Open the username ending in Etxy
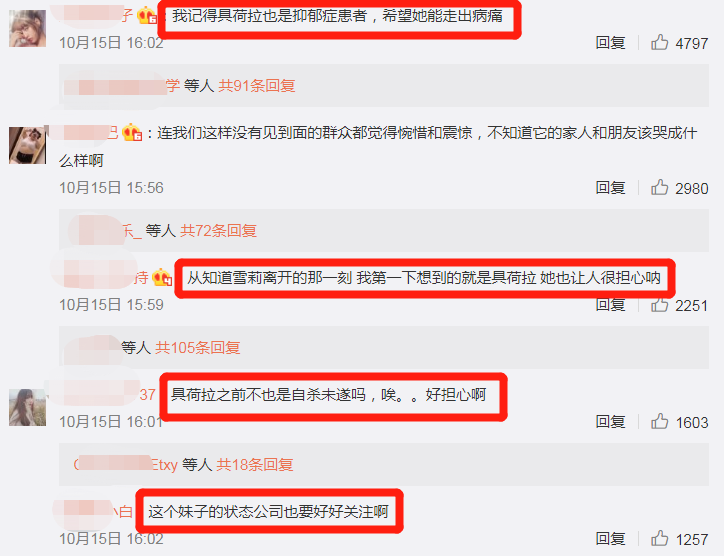724x556 pixels. (125, 464)
